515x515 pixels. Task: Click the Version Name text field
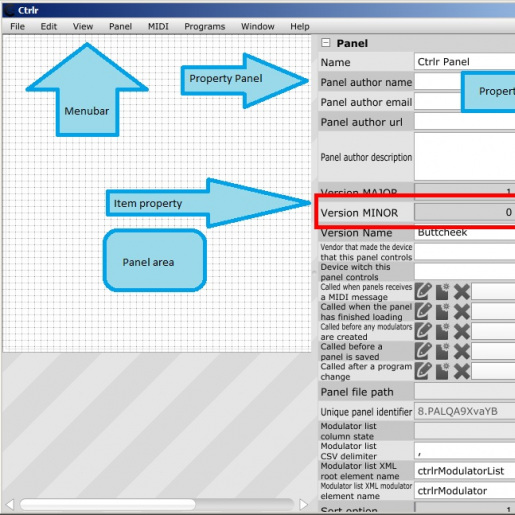point(465,233)
